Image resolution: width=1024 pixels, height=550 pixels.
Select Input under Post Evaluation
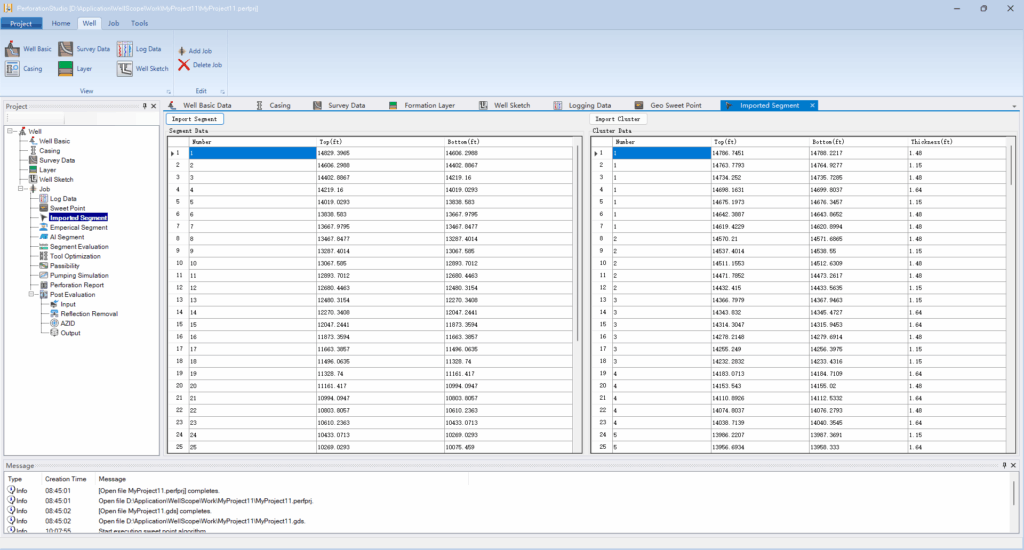click(x=68, y=304)
